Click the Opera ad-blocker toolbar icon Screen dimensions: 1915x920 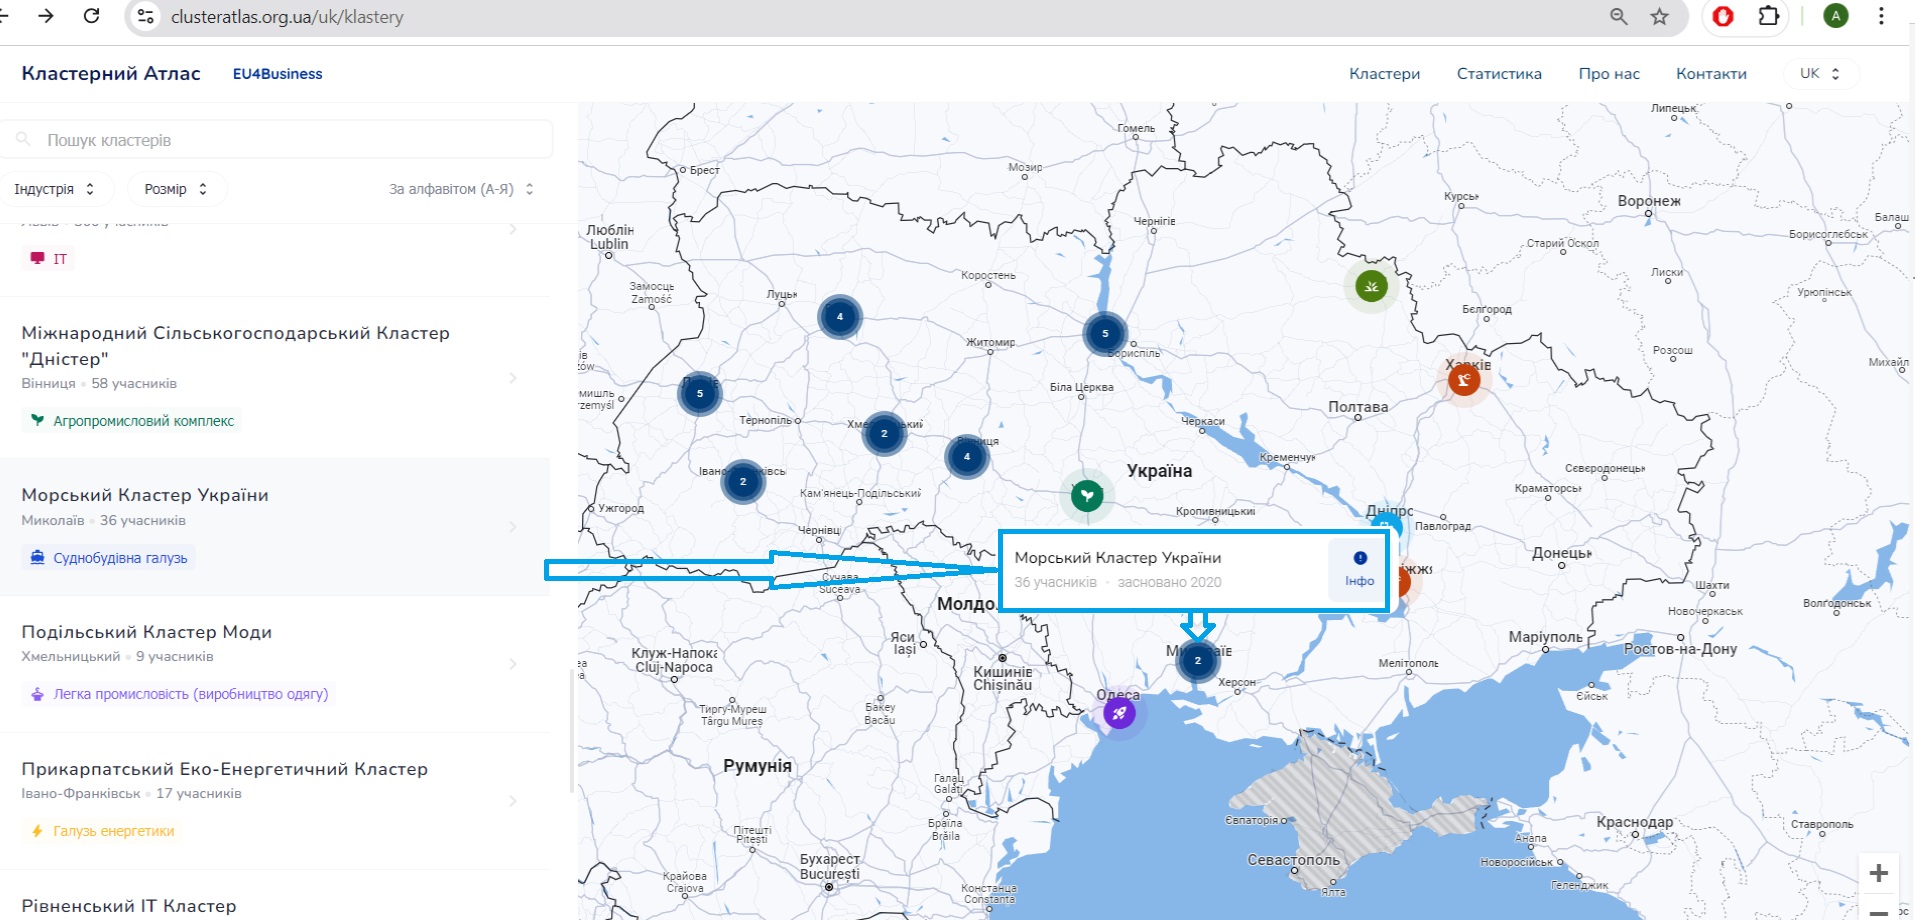pyautogui.click(x=1722, y=16)
